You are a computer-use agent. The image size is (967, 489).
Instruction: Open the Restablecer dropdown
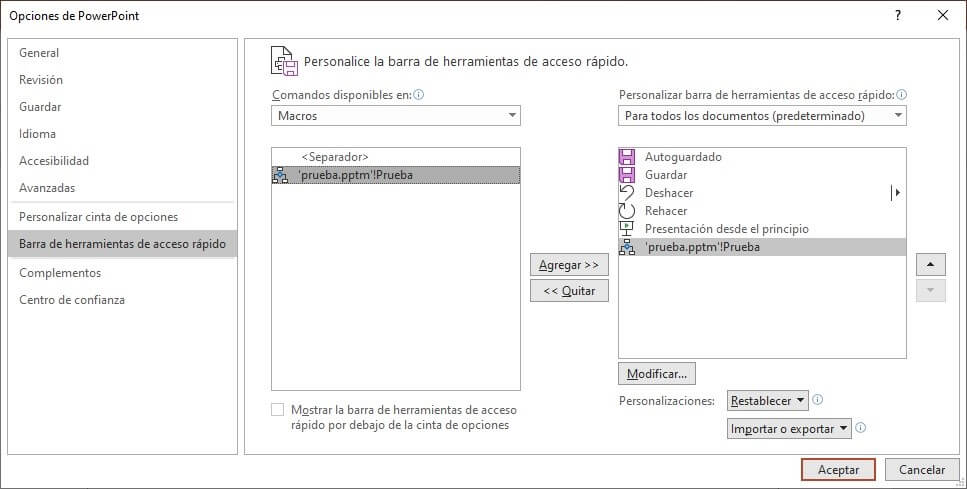768,401
